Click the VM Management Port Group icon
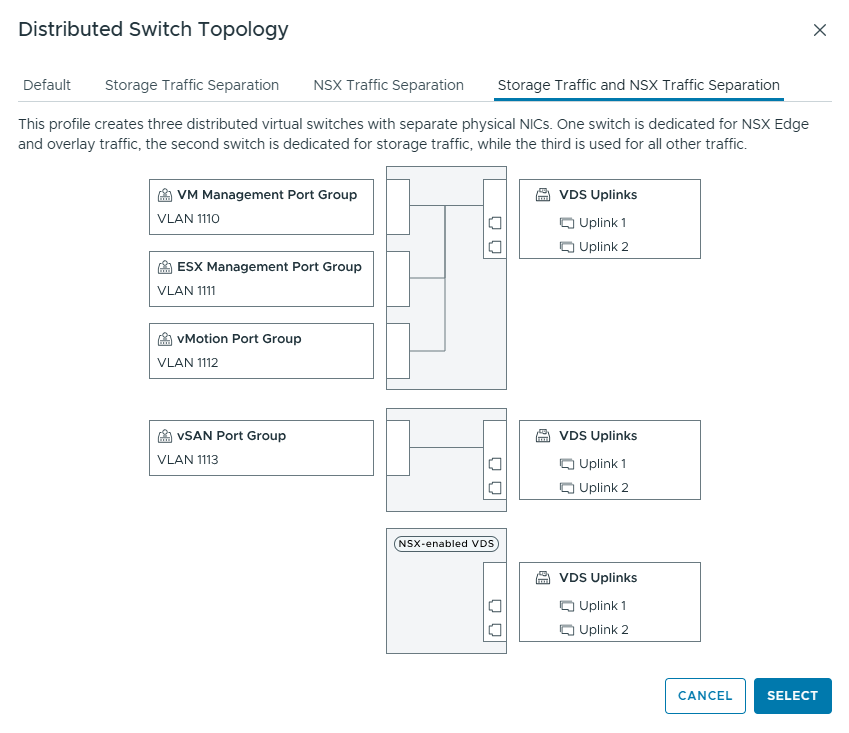The width and height of the screenshot is (849, 733). 165,195
